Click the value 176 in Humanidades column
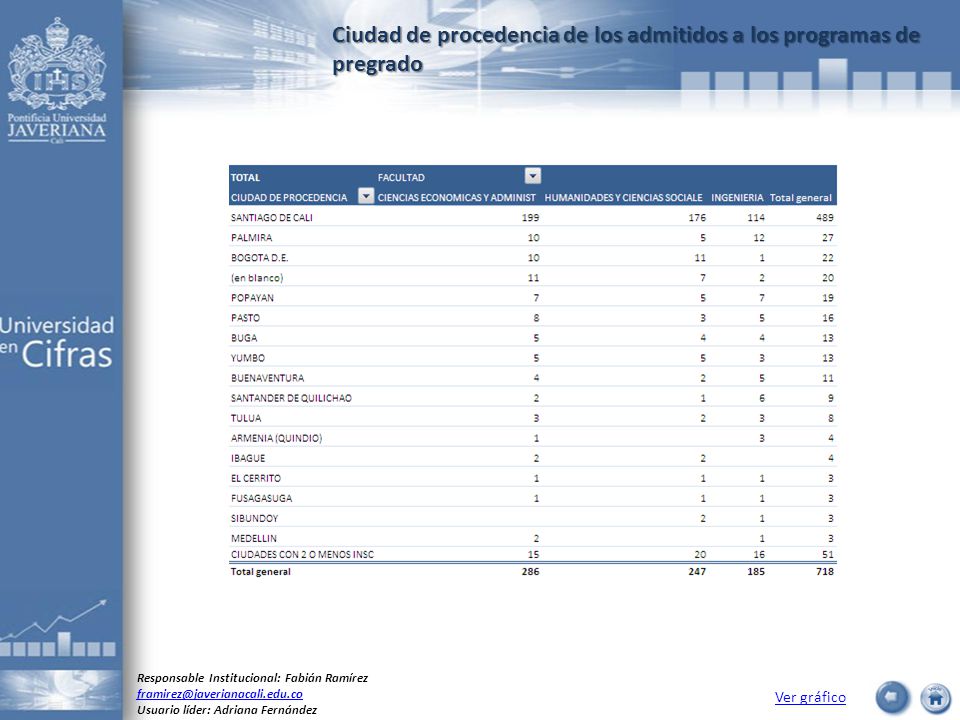Image resolution: width=960 pixels, height=720 pixels. pos(697,217)
